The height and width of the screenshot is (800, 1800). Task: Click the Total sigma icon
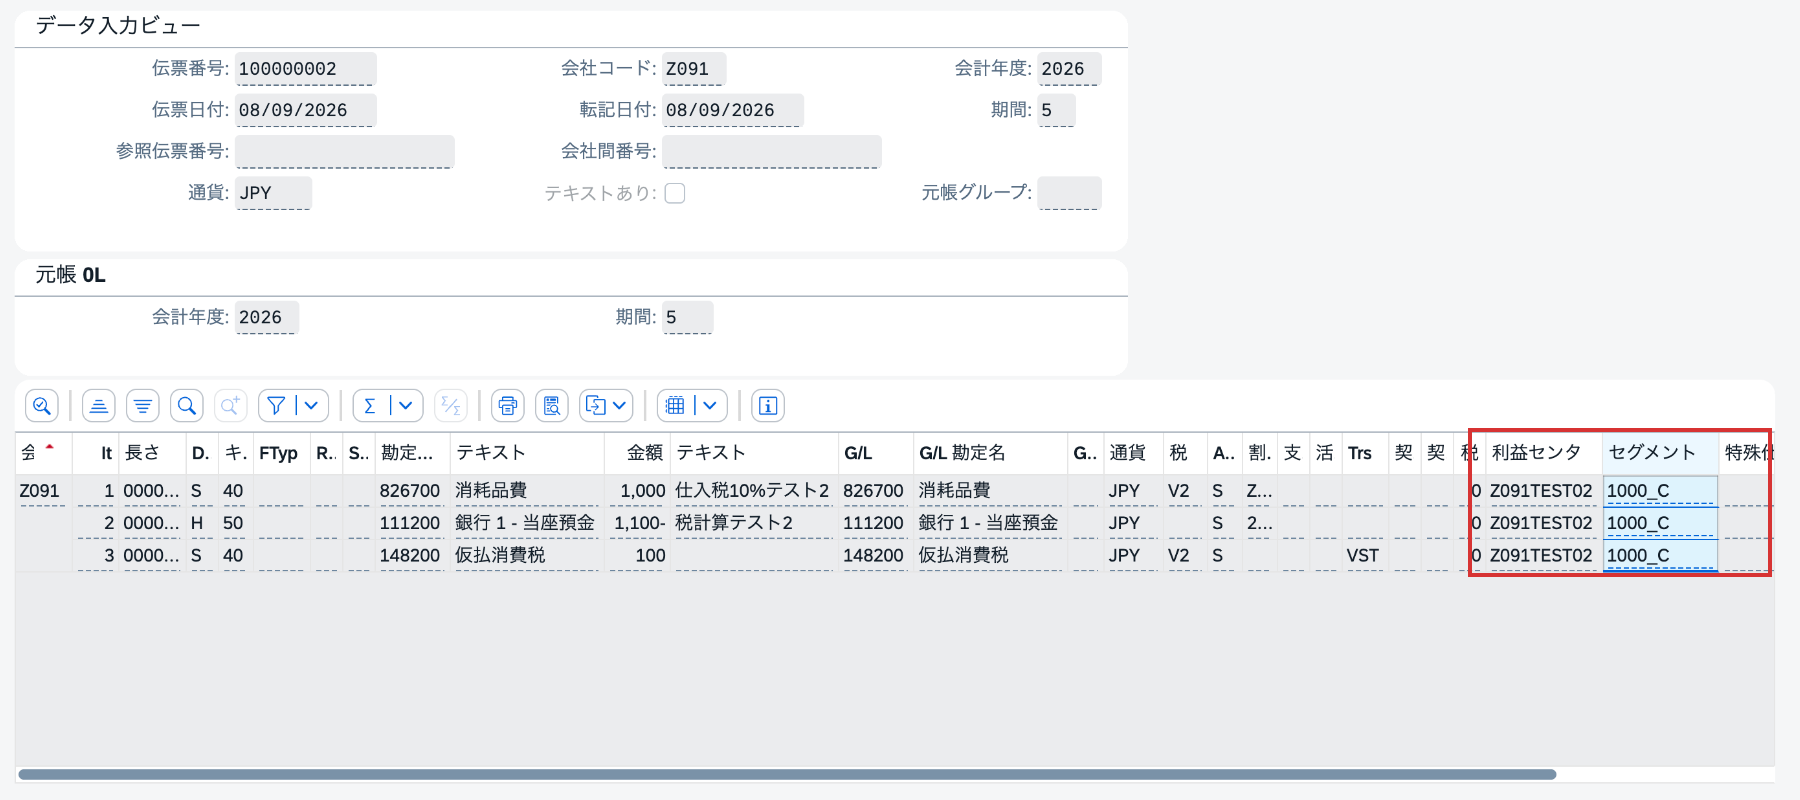[x=370, y=405]
